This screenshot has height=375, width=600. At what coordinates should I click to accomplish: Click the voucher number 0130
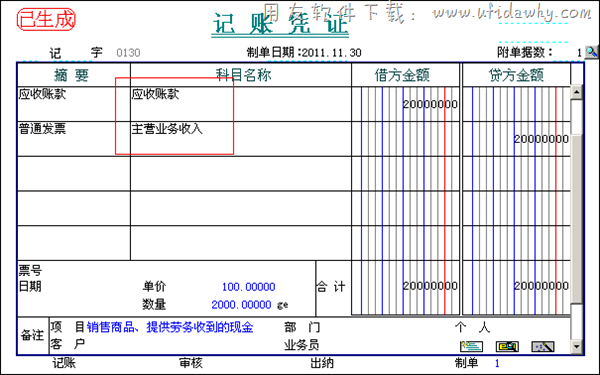click(x=128, y=52)
